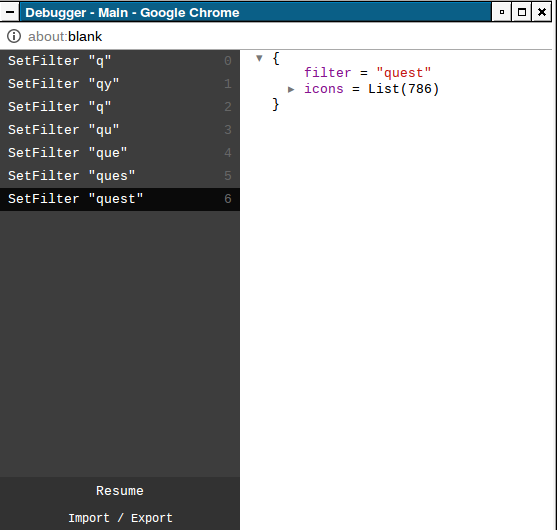Click the Debugger - Main title bar
557x530 pixels.
tap(256, 12)
